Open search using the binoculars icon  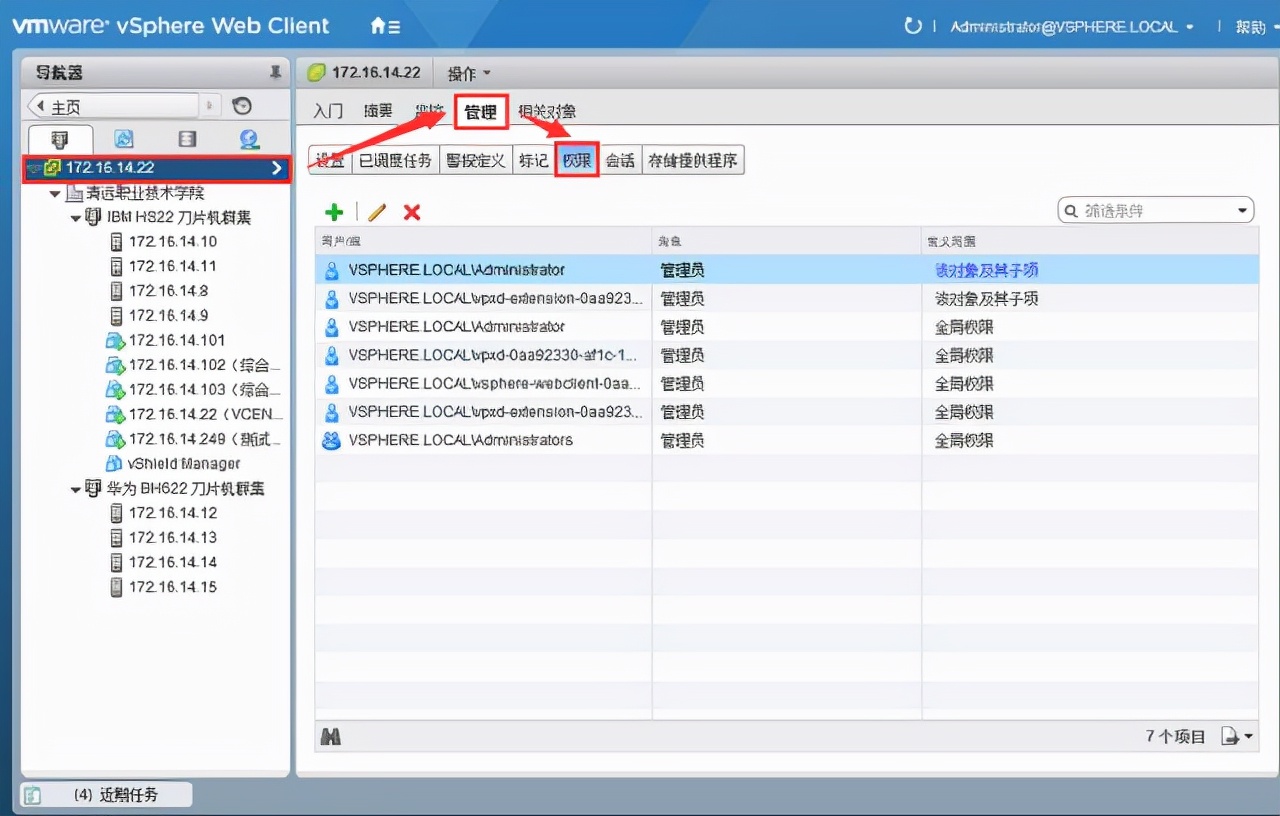(330, 736)
